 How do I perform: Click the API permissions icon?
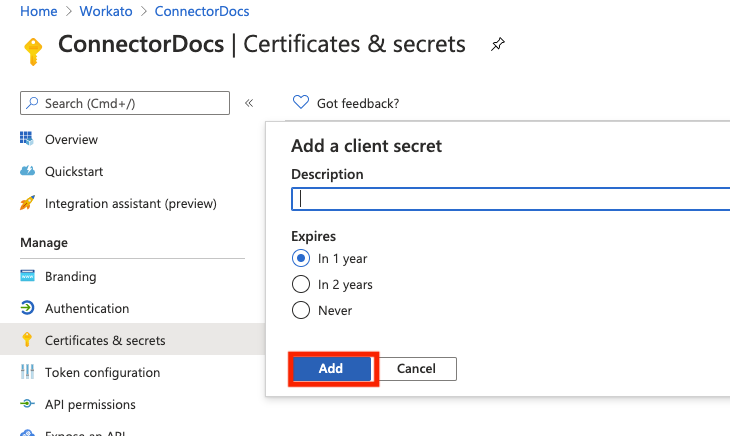(27, 405)
